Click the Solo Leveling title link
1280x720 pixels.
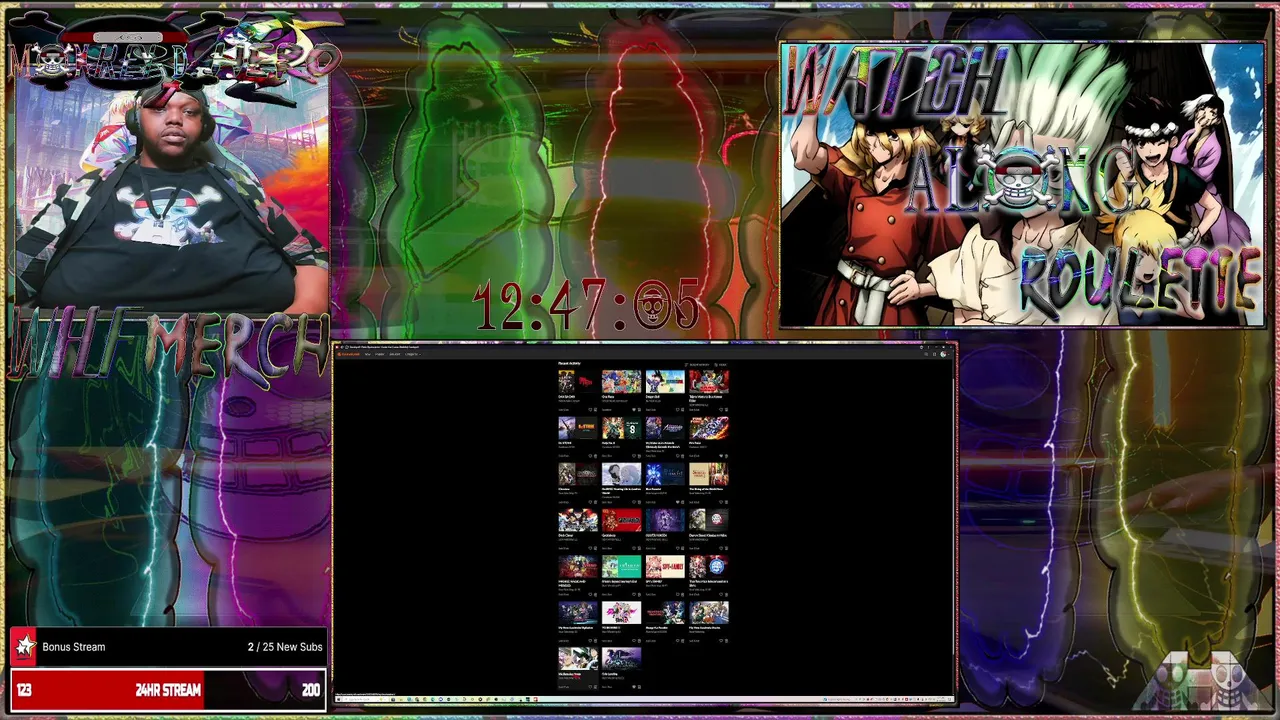[x=609, y=674]
